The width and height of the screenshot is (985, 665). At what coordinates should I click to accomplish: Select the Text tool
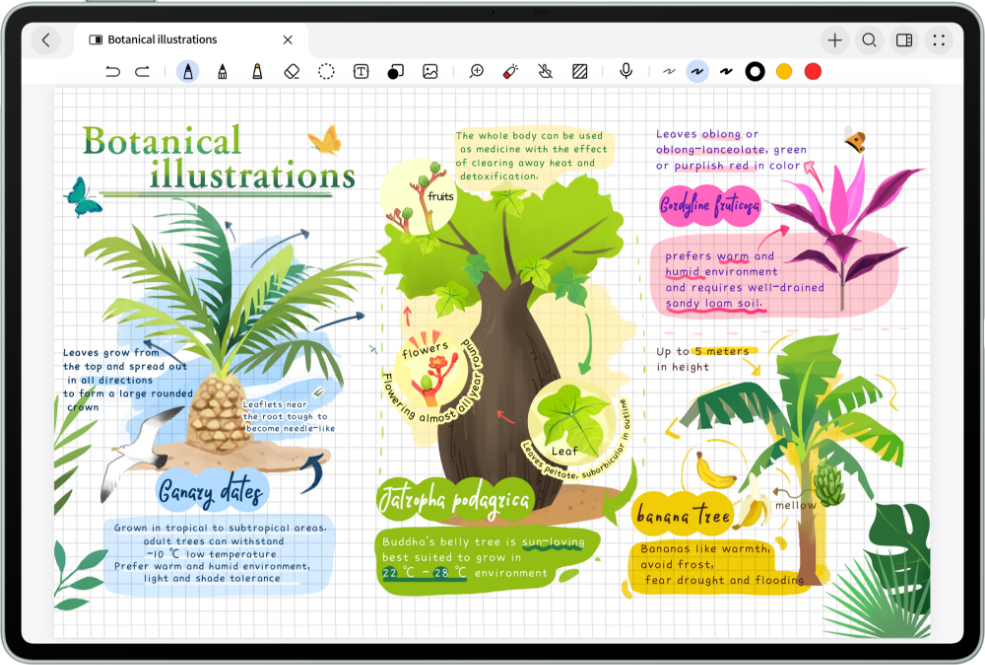(361, 71)
